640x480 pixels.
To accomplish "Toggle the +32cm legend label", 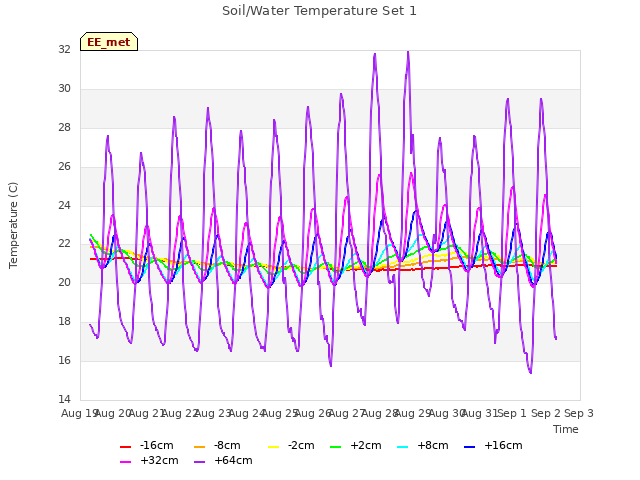I will point(159,460).
